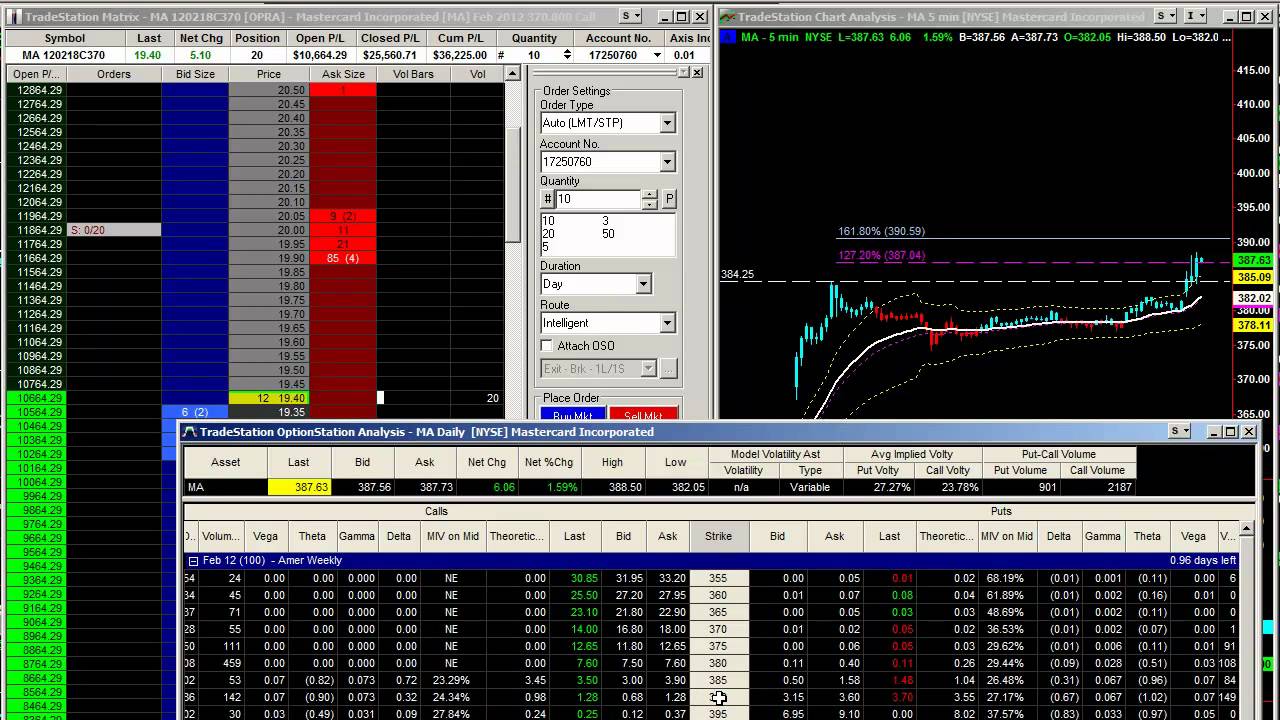Screen dimensions: 1280x720
Task: Click the ask size cell 9 (2) at 20.05
Action: click(x=343, y=216)
